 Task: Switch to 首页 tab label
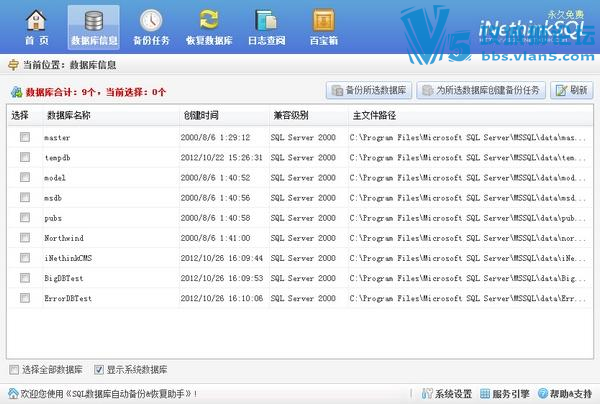coord(37,41)
